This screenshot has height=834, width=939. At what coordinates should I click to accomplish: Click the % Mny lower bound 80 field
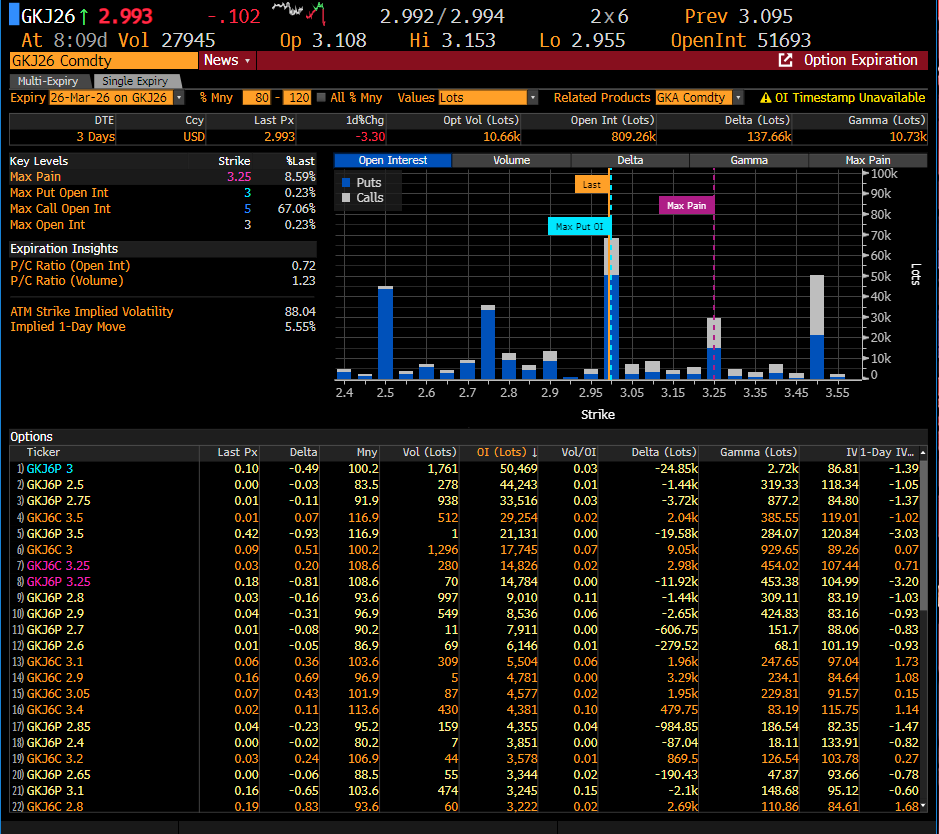coord(256,98)
